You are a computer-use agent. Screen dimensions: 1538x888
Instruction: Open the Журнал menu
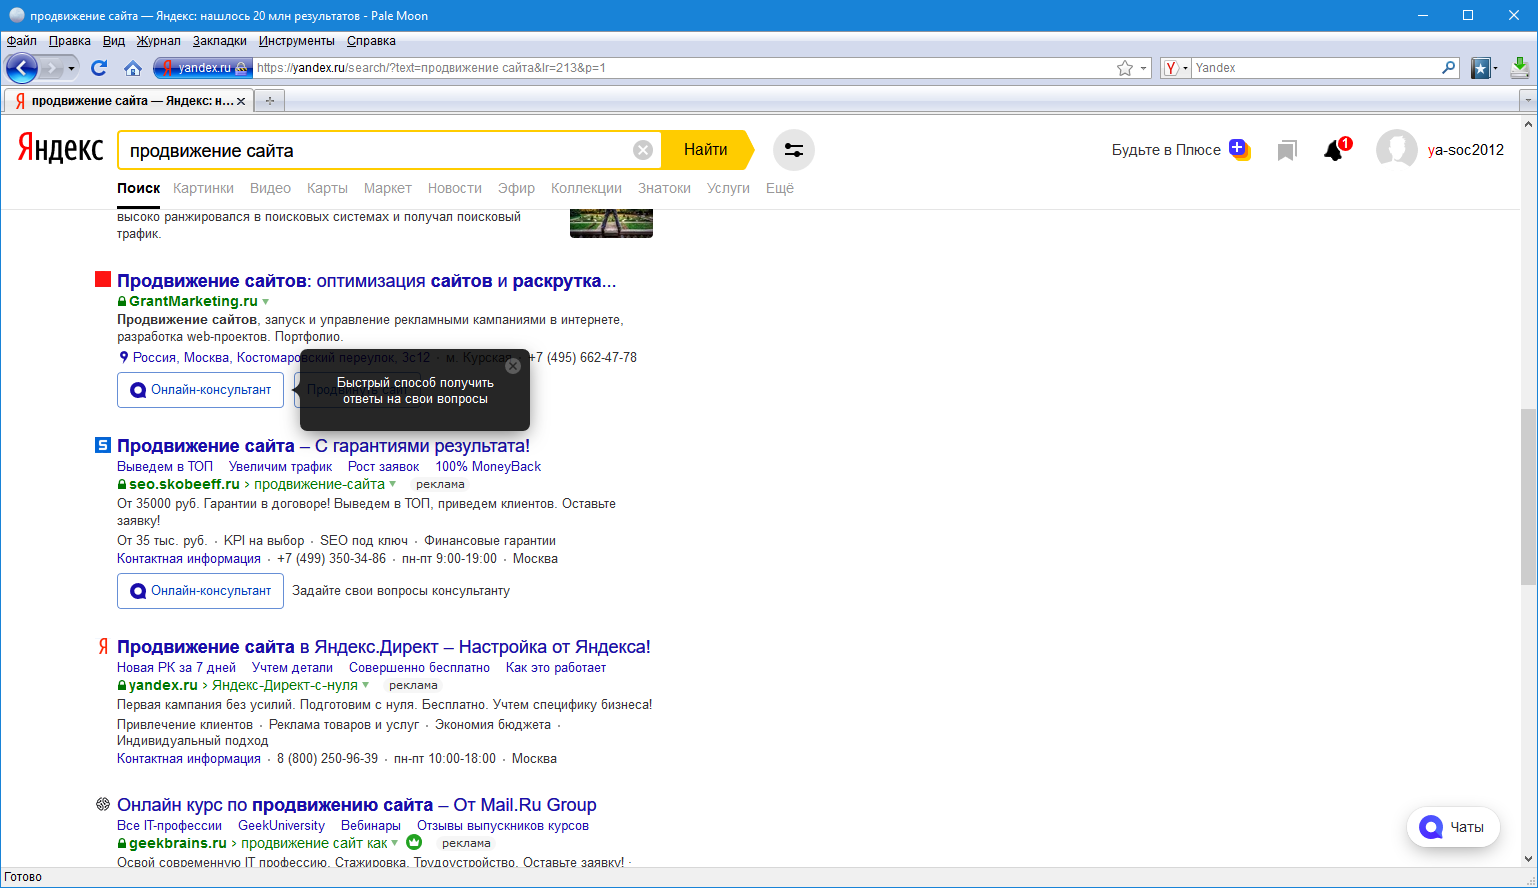(158, 41)
